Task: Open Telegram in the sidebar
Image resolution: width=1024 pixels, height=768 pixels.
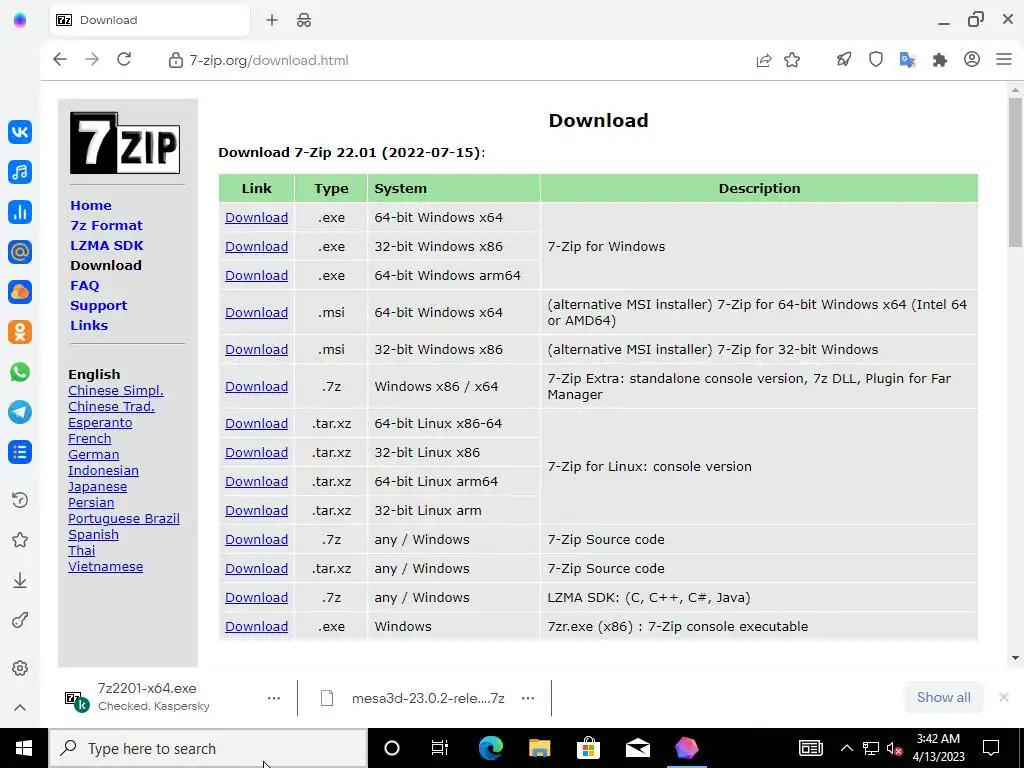Action: tap(20, 412)
